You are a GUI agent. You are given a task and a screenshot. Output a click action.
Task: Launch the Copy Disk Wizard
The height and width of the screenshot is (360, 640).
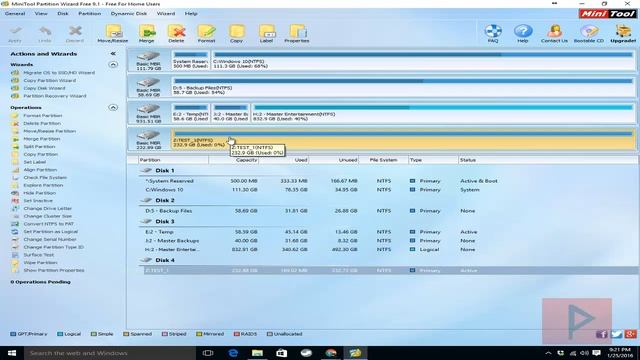44,88
